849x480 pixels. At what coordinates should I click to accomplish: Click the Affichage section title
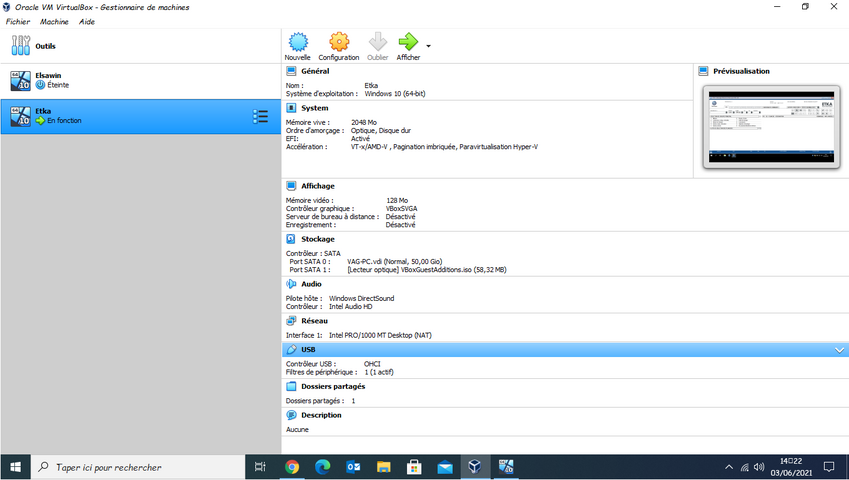pos(318,186)
